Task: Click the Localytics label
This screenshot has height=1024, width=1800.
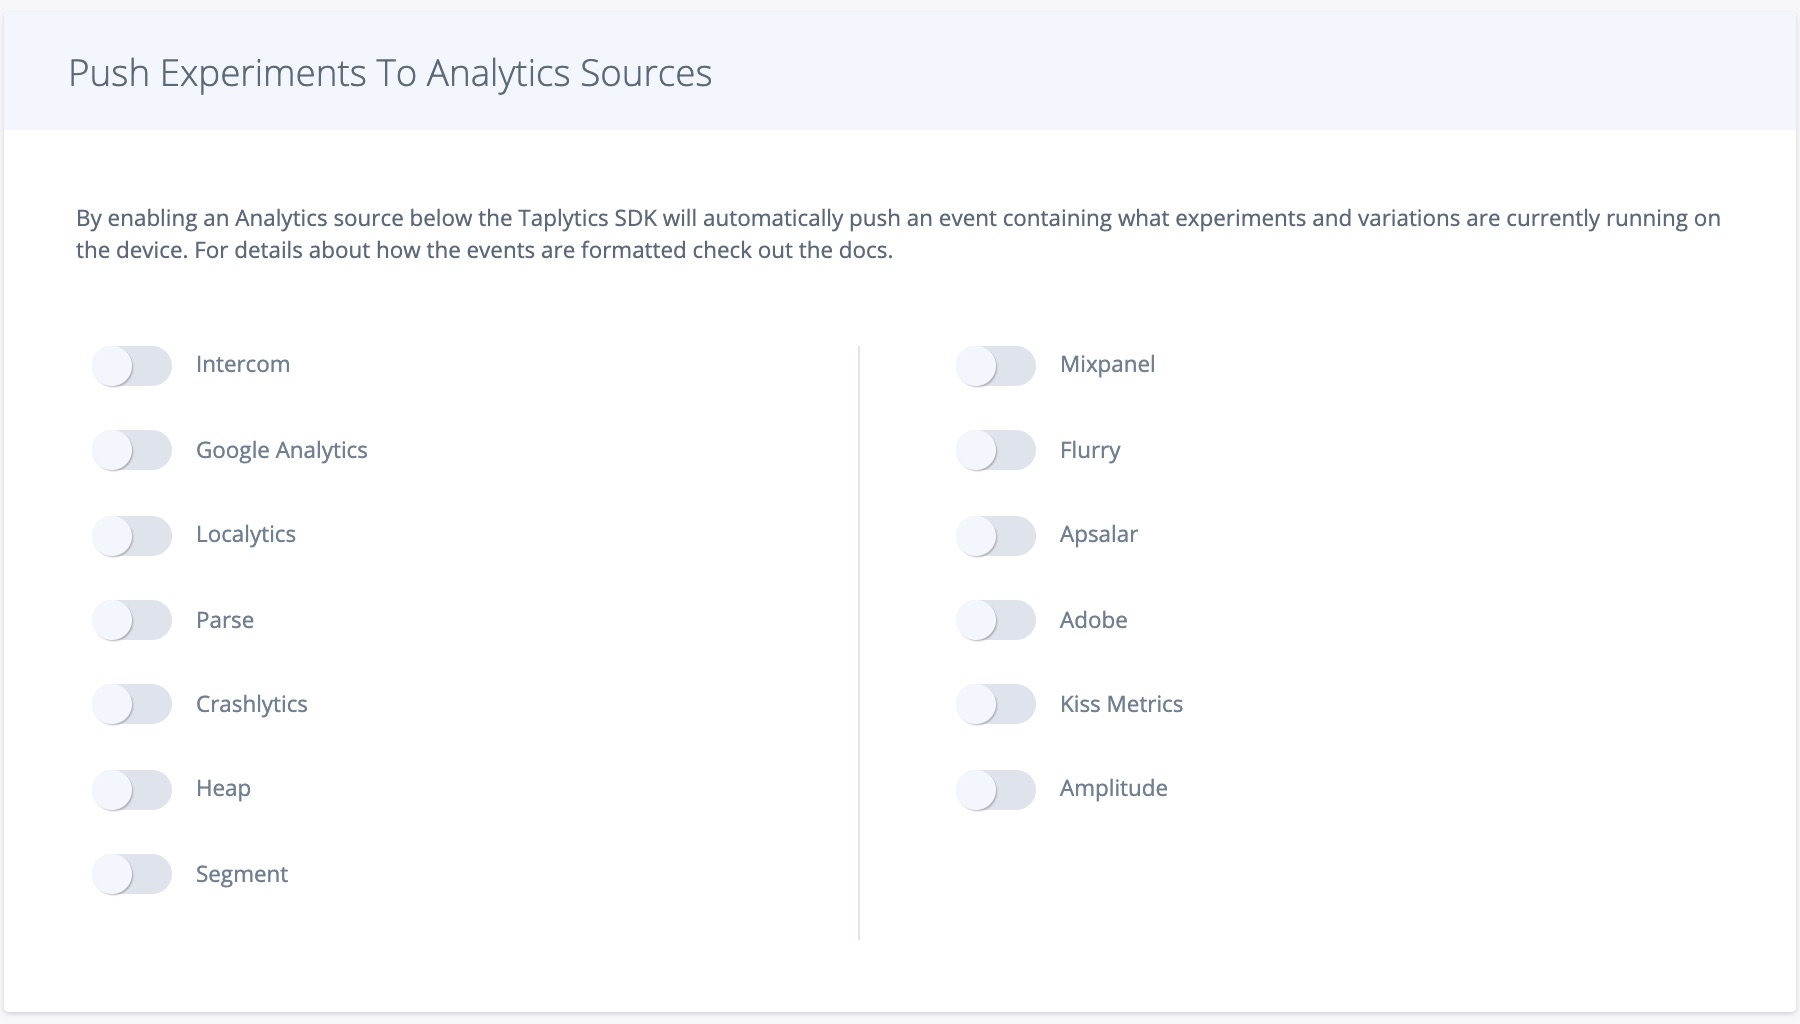Action: click(246, 534)
